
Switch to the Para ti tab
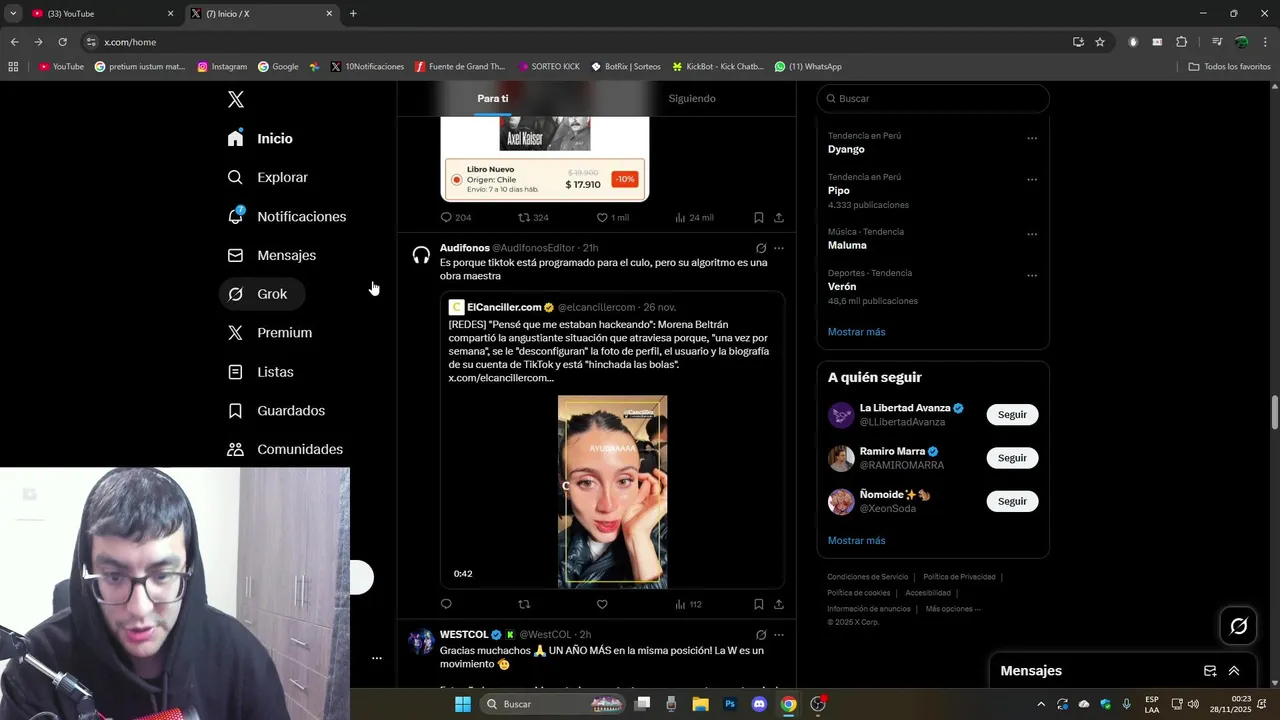tap(493, 99)
